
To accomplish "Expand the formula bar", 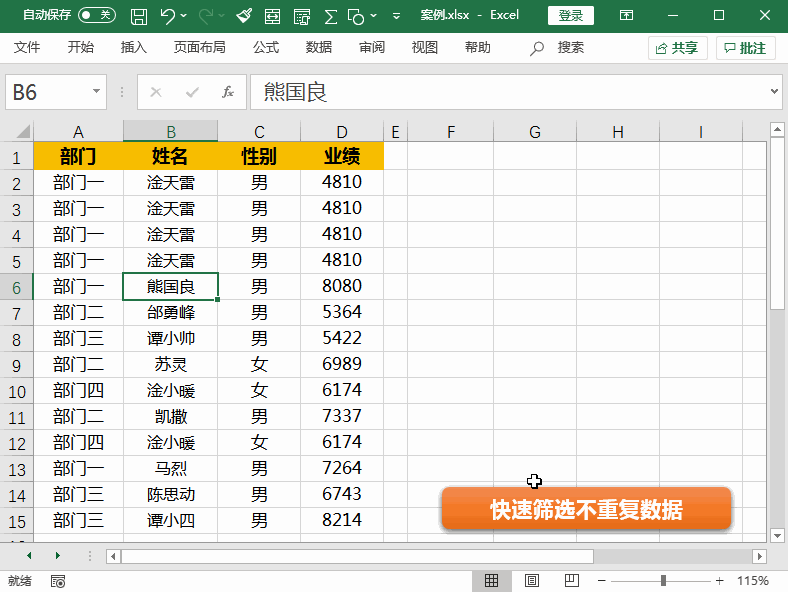I will click(775, 92).
